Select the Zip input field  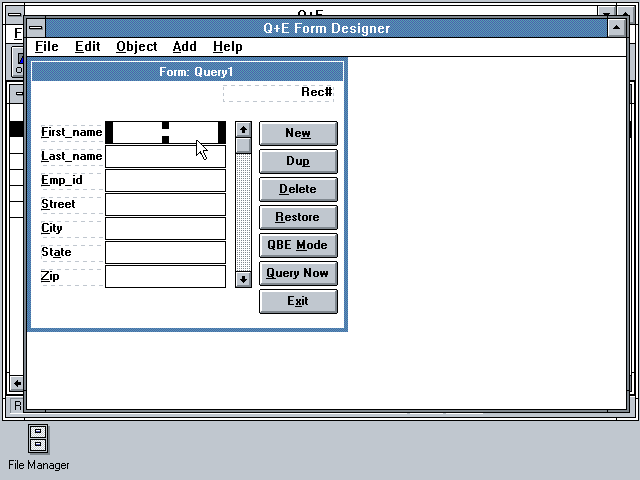pyautogui.click(x=165, y=276)
